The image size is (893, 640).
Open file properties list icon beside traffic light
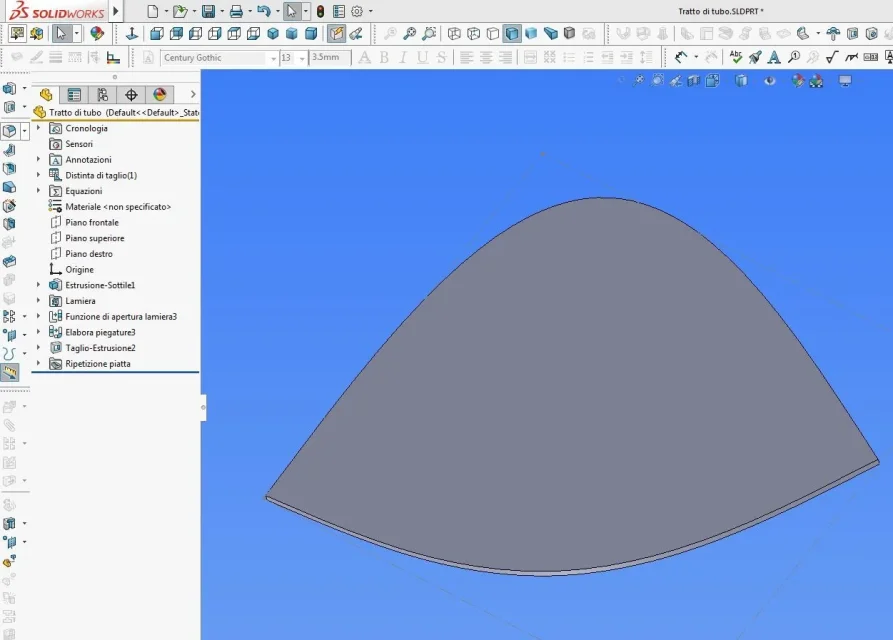[x=339, y=11]
